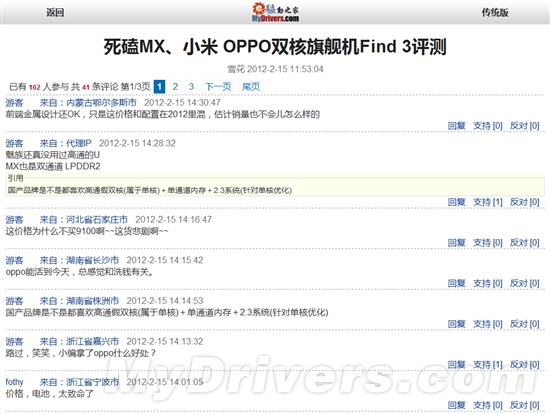The height and width of the screenshot is (414, 550).
Task: Jump to 尾页 last page
Action: coord(251,86)
